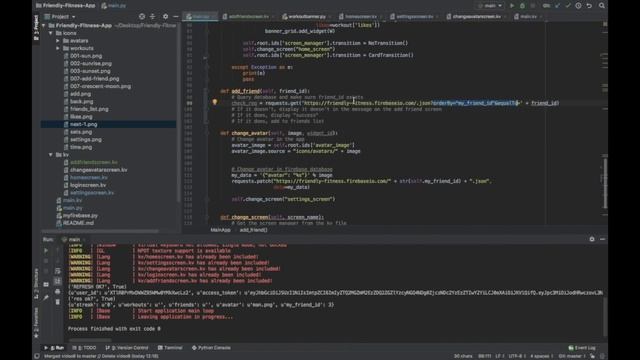
Task: Toggle scroll to end in Run console
Action: pos(58,281)
